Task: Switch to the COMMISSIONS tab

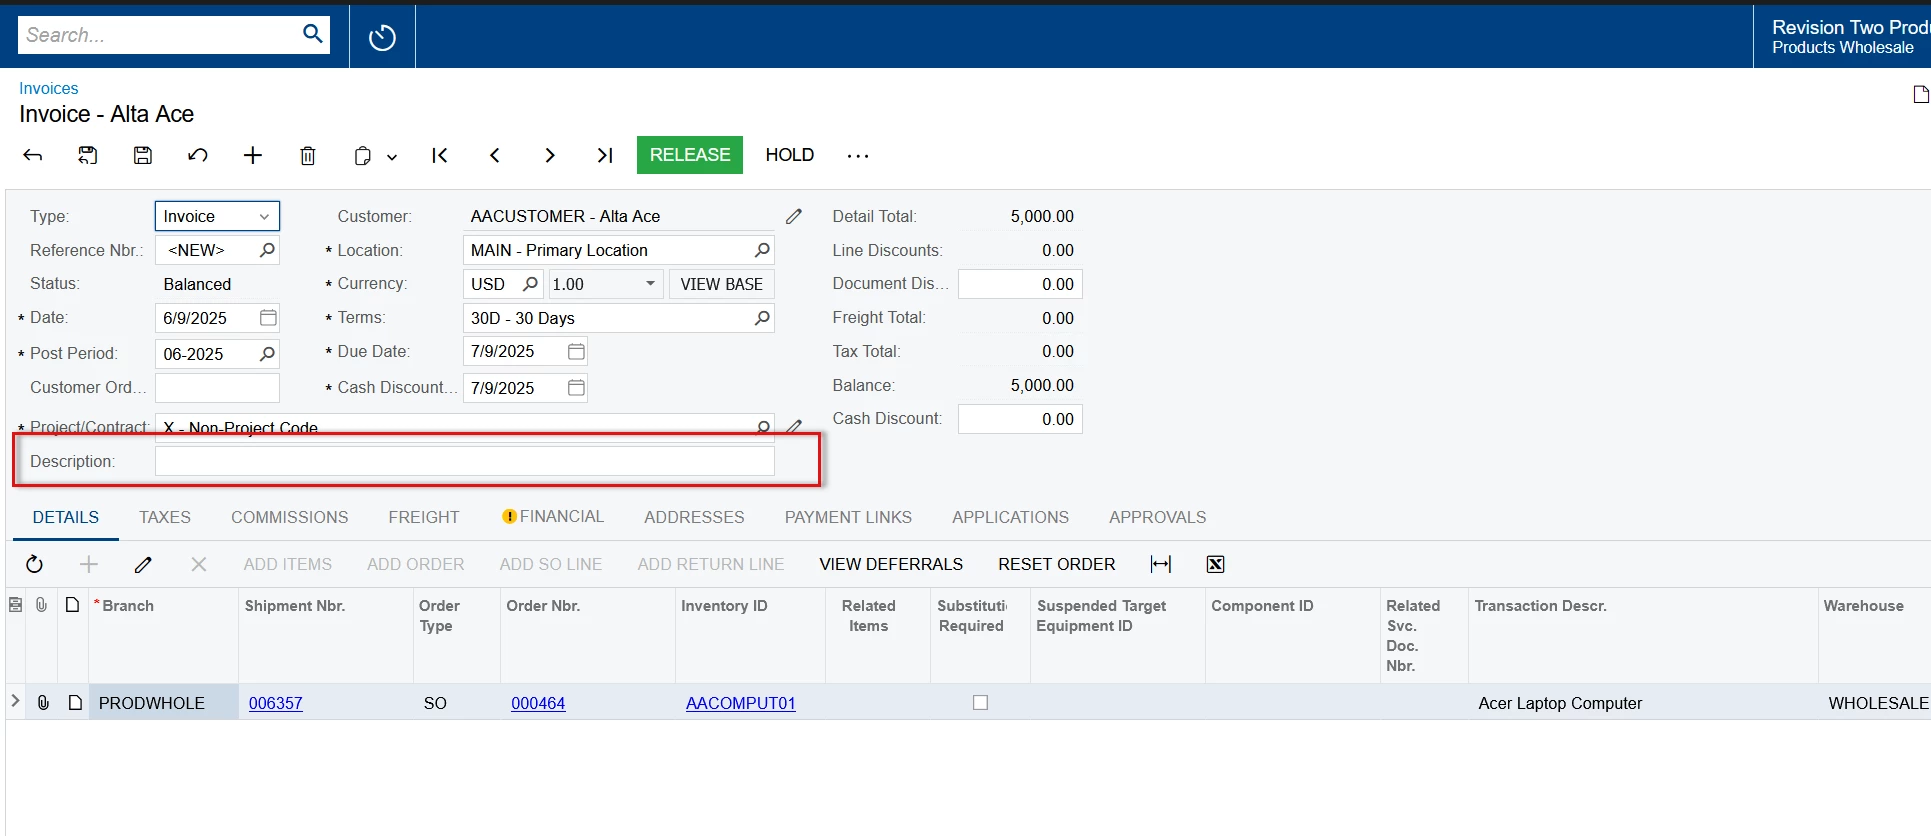Action: point(290,517)
